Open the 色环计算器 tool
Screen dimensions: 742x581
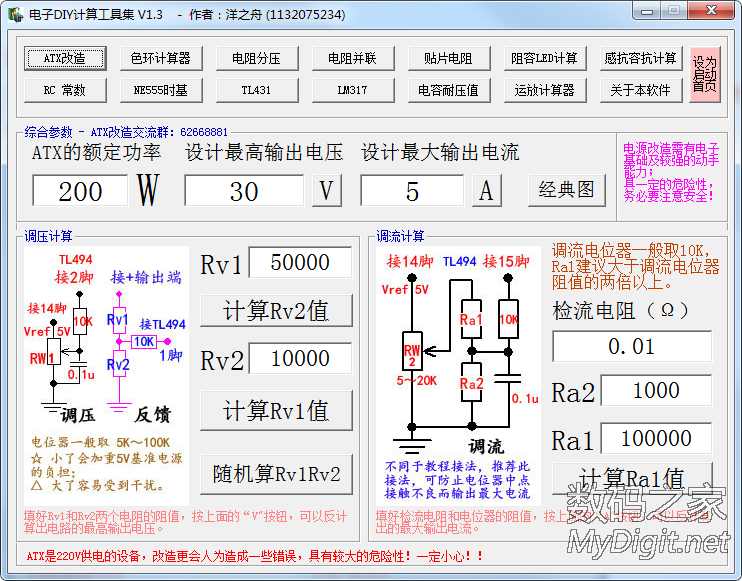[x=161, y=58]
